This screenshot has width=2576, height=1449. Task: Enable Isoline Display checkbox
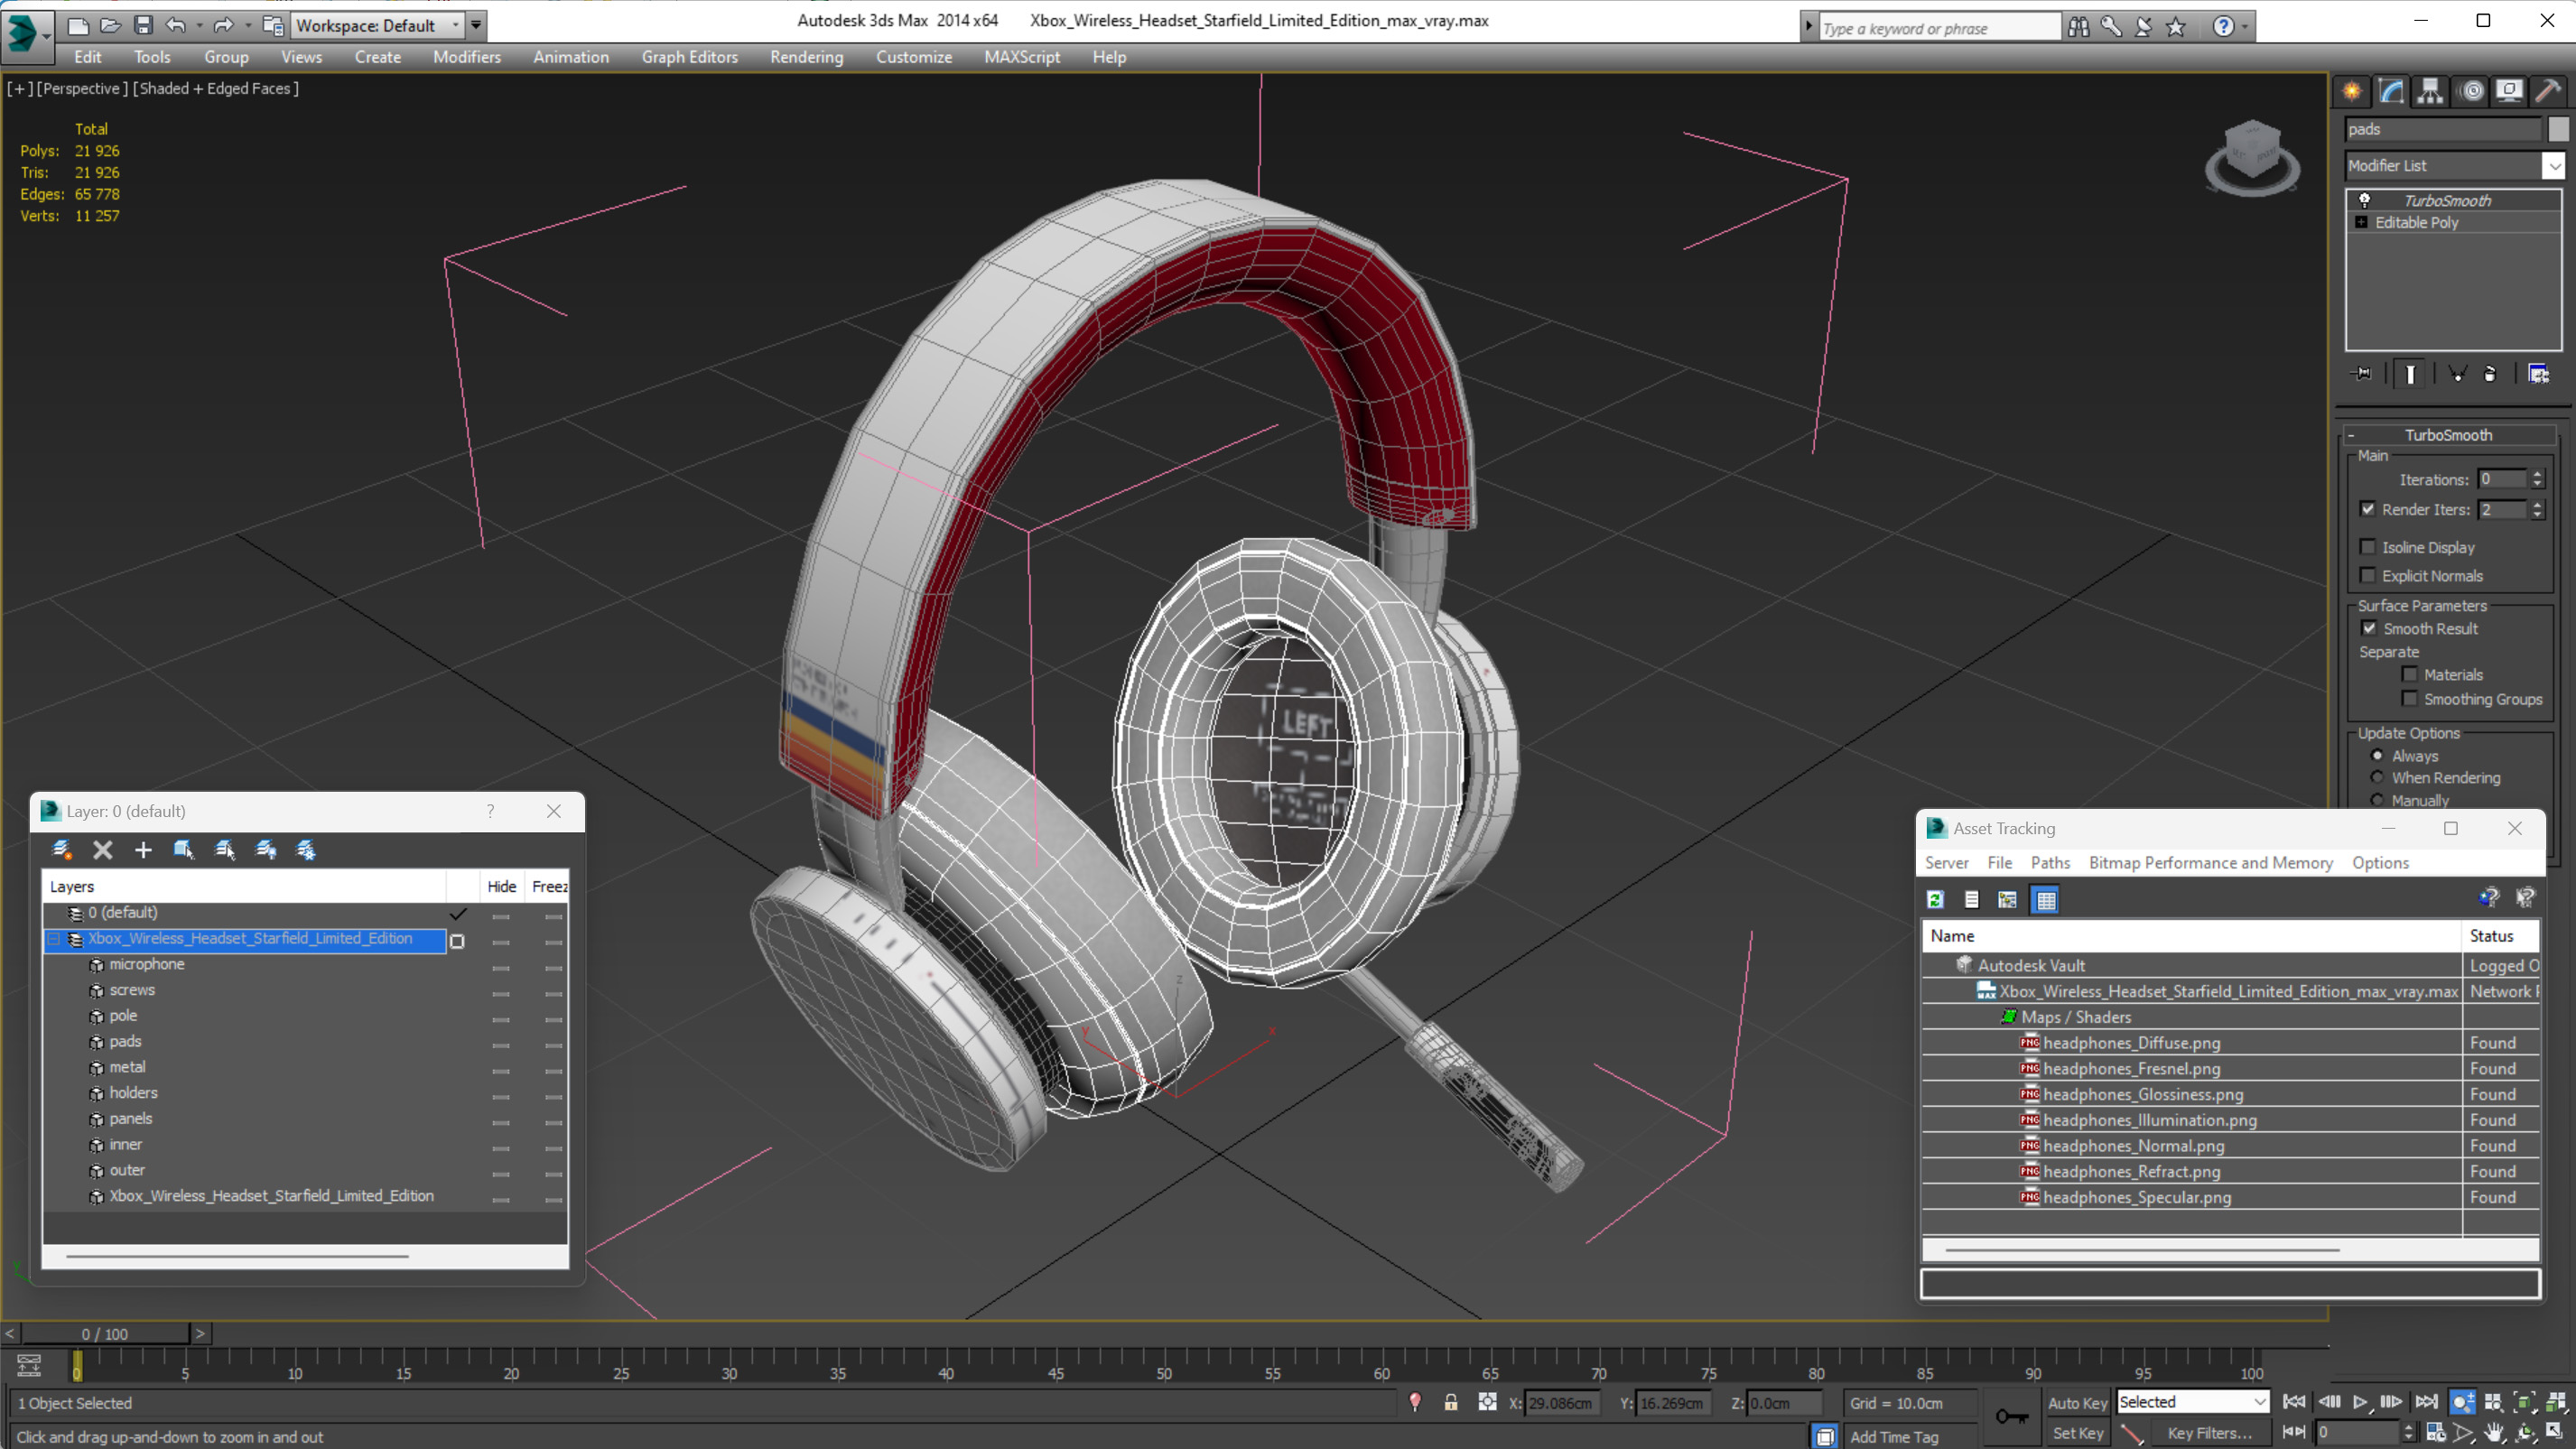[2368, 547]
